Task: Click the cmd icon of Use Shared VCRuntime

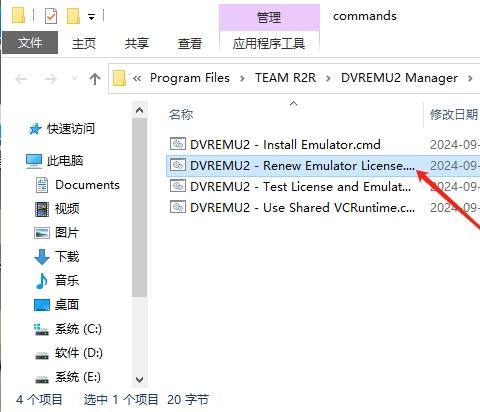Action: point(178,207)
